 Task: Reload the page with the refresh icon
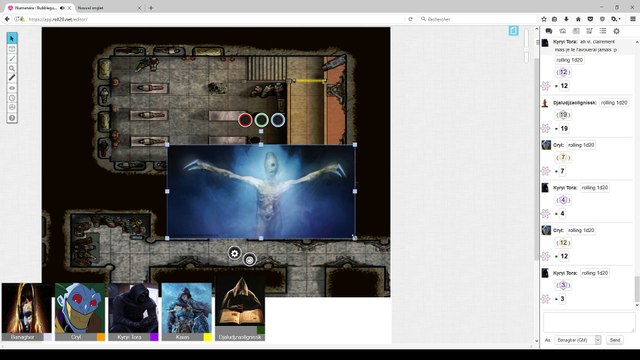[x=410, y=19]
